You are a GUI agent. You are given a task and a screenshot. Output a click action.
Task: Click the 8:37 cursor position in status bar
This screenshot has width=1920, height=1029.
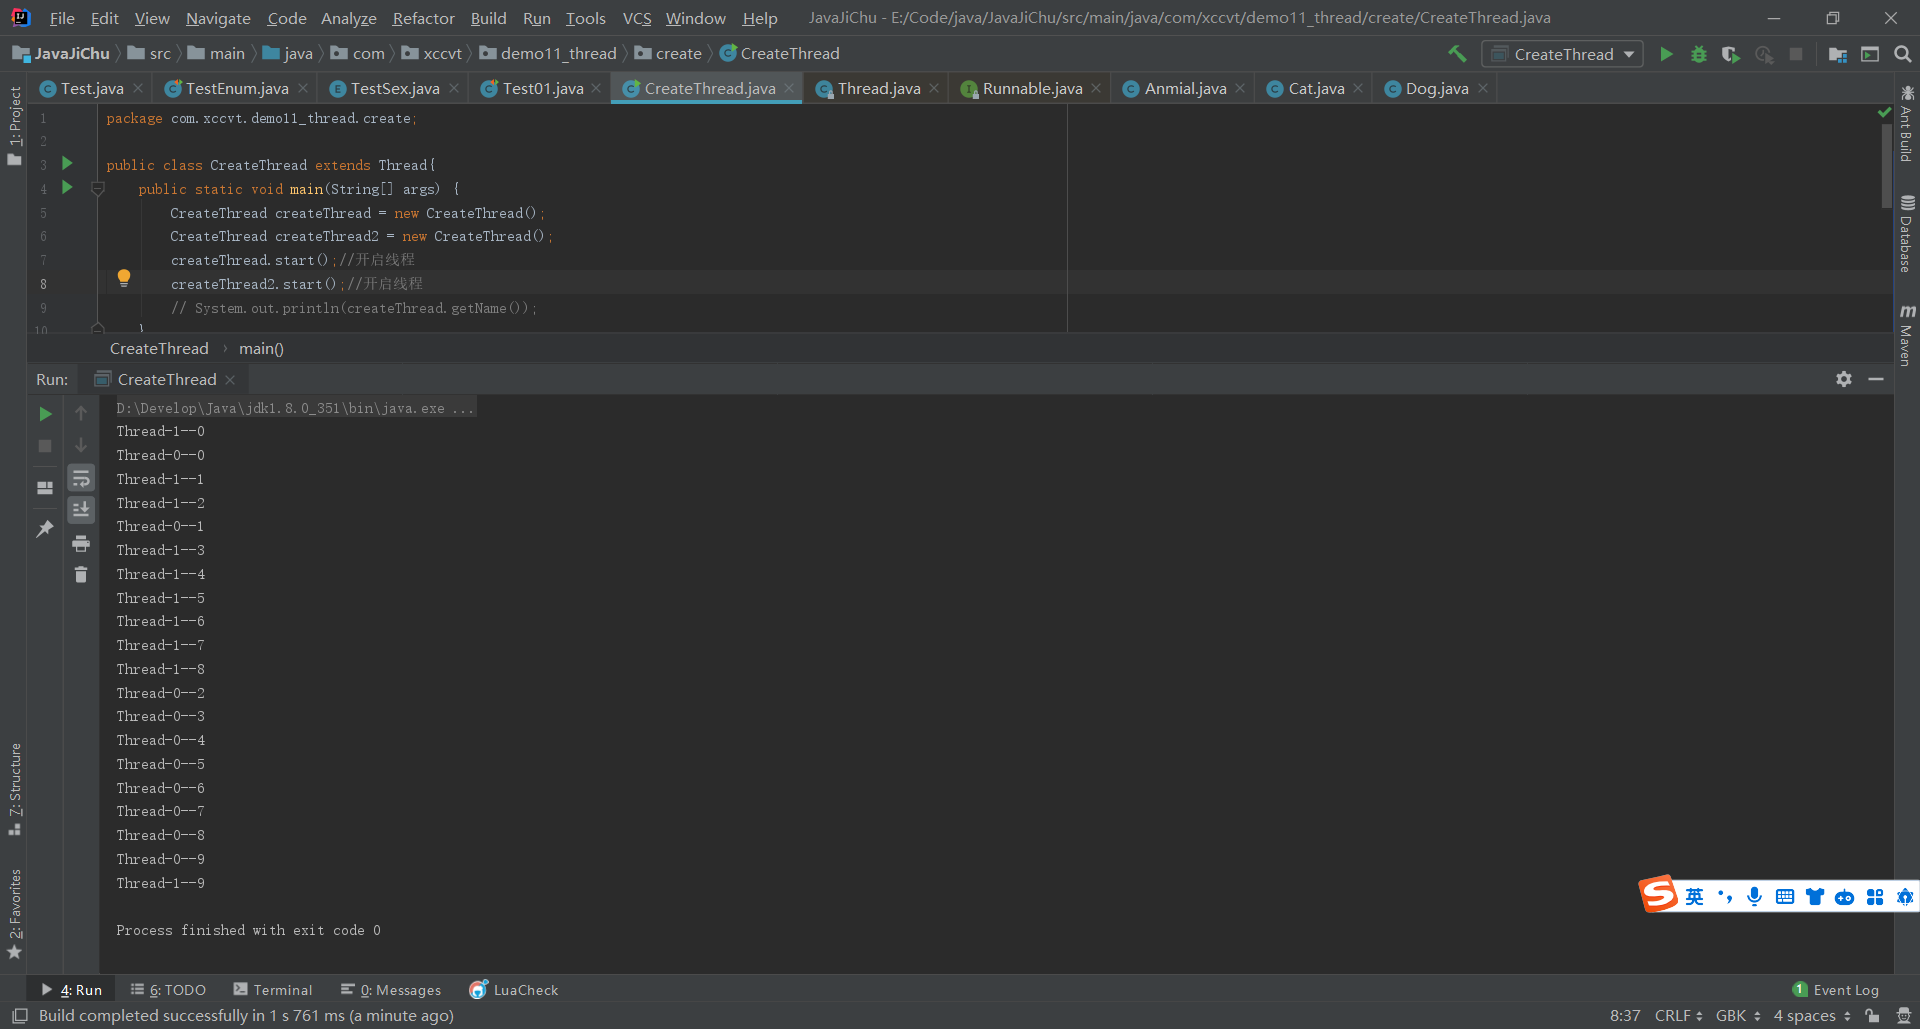[x=1625, y=1016]
